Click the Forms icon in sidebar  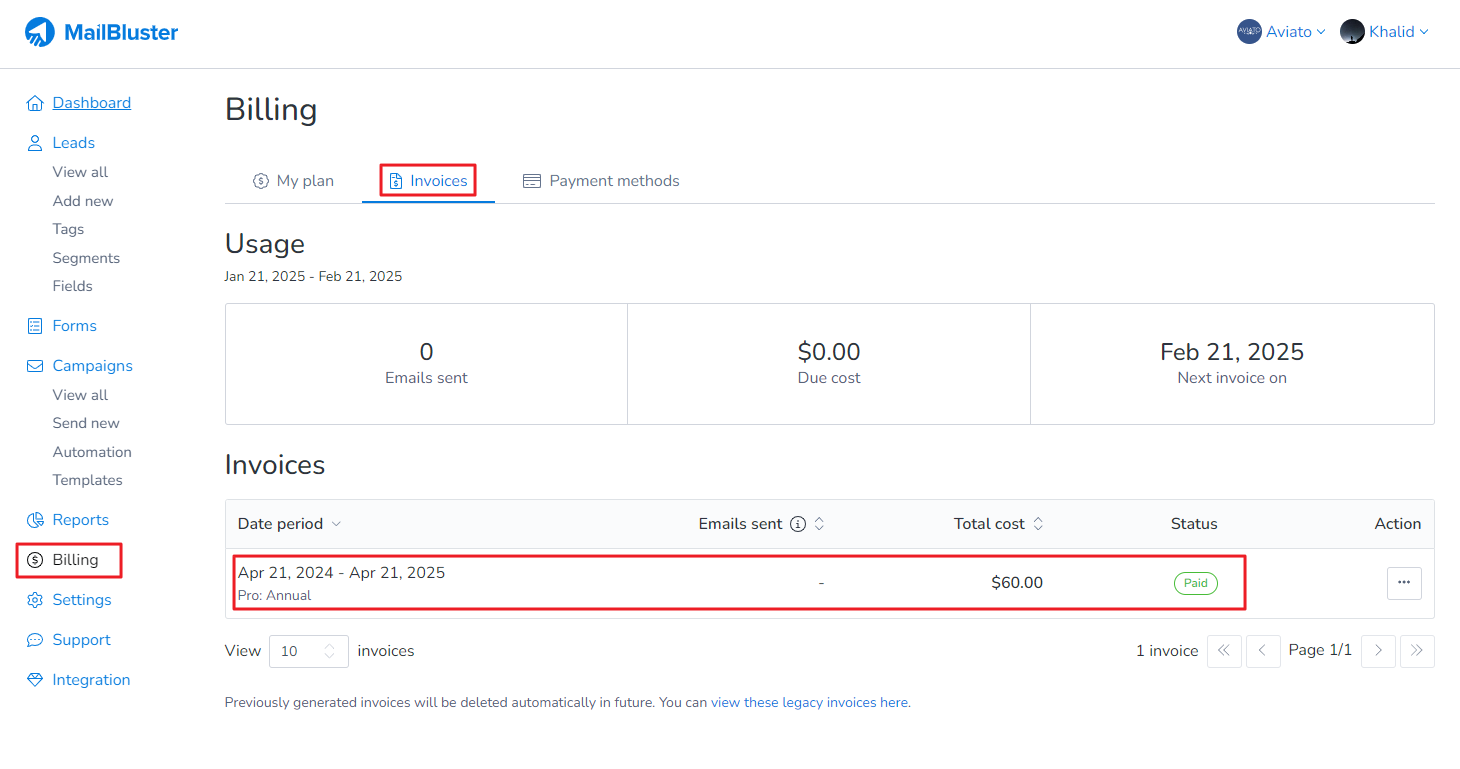click(35, 326)
